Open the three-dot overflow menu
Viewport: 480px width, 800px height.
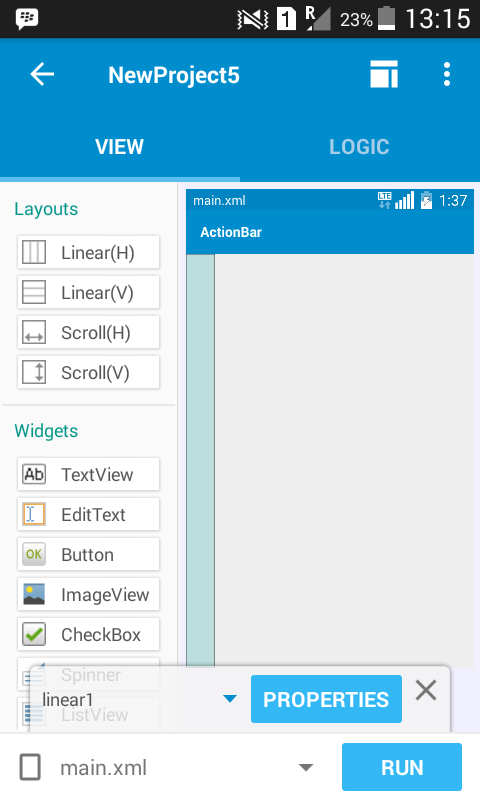tap(447, 74)
